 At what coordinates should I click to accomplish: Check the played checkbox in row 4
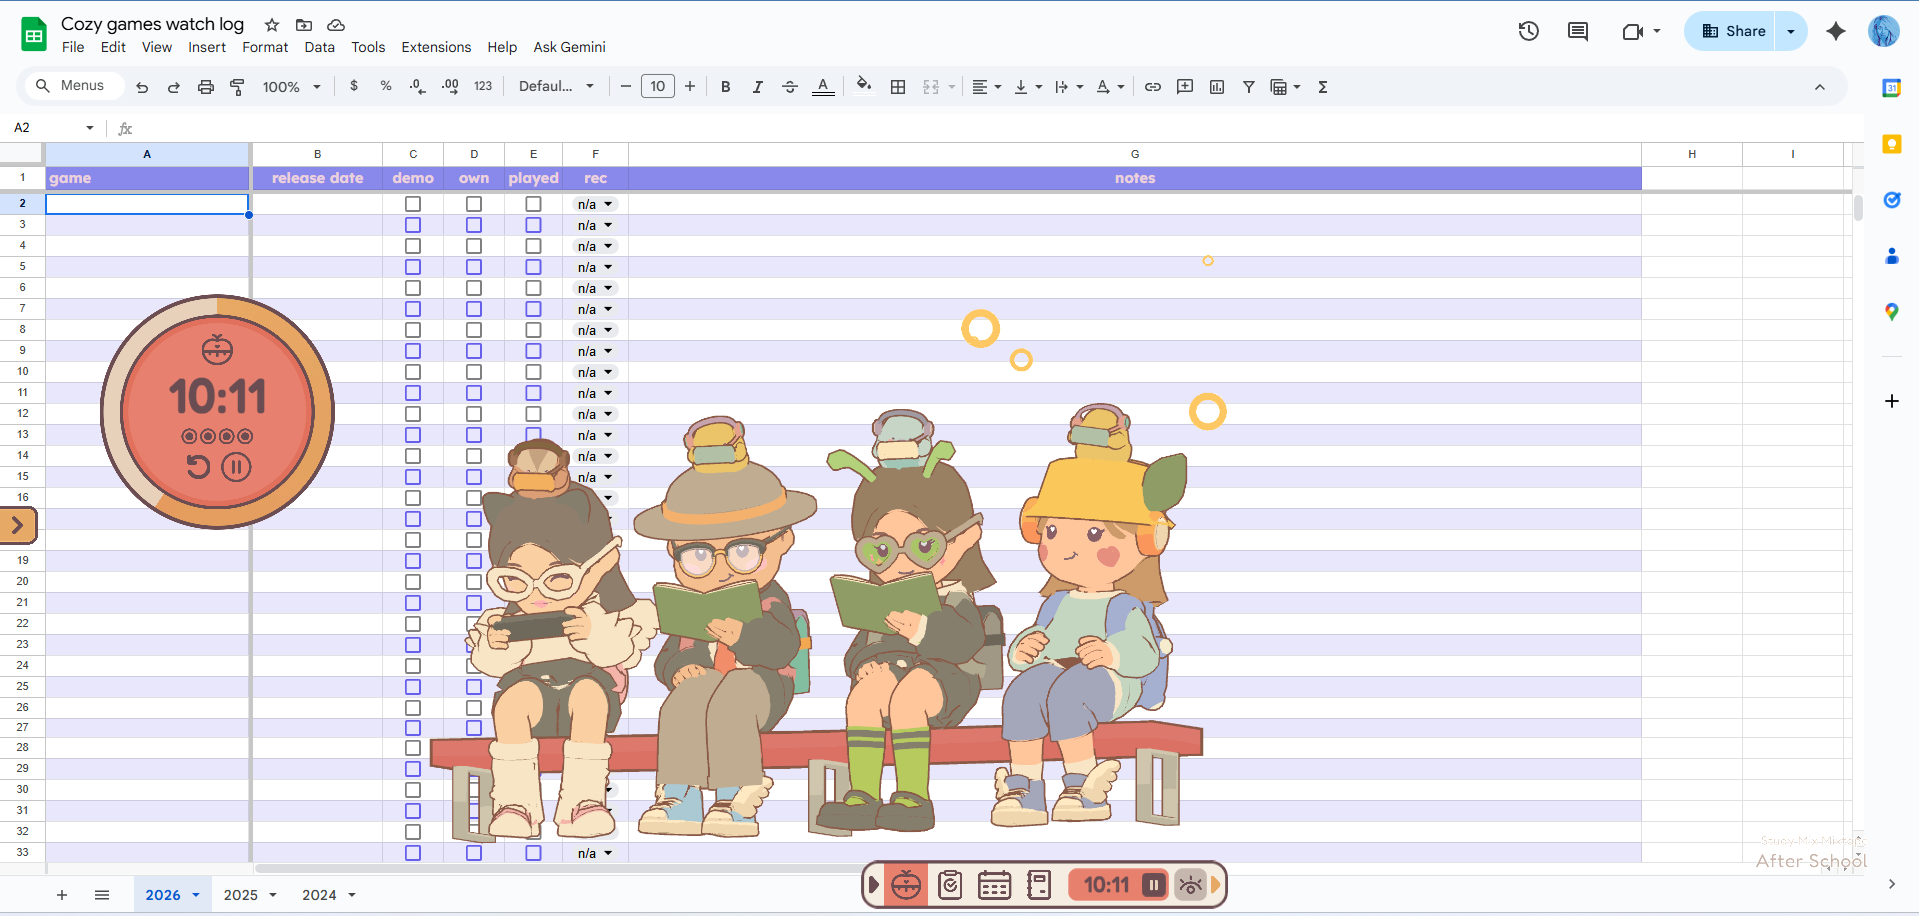pyautogui.click(x=533, y=245)
